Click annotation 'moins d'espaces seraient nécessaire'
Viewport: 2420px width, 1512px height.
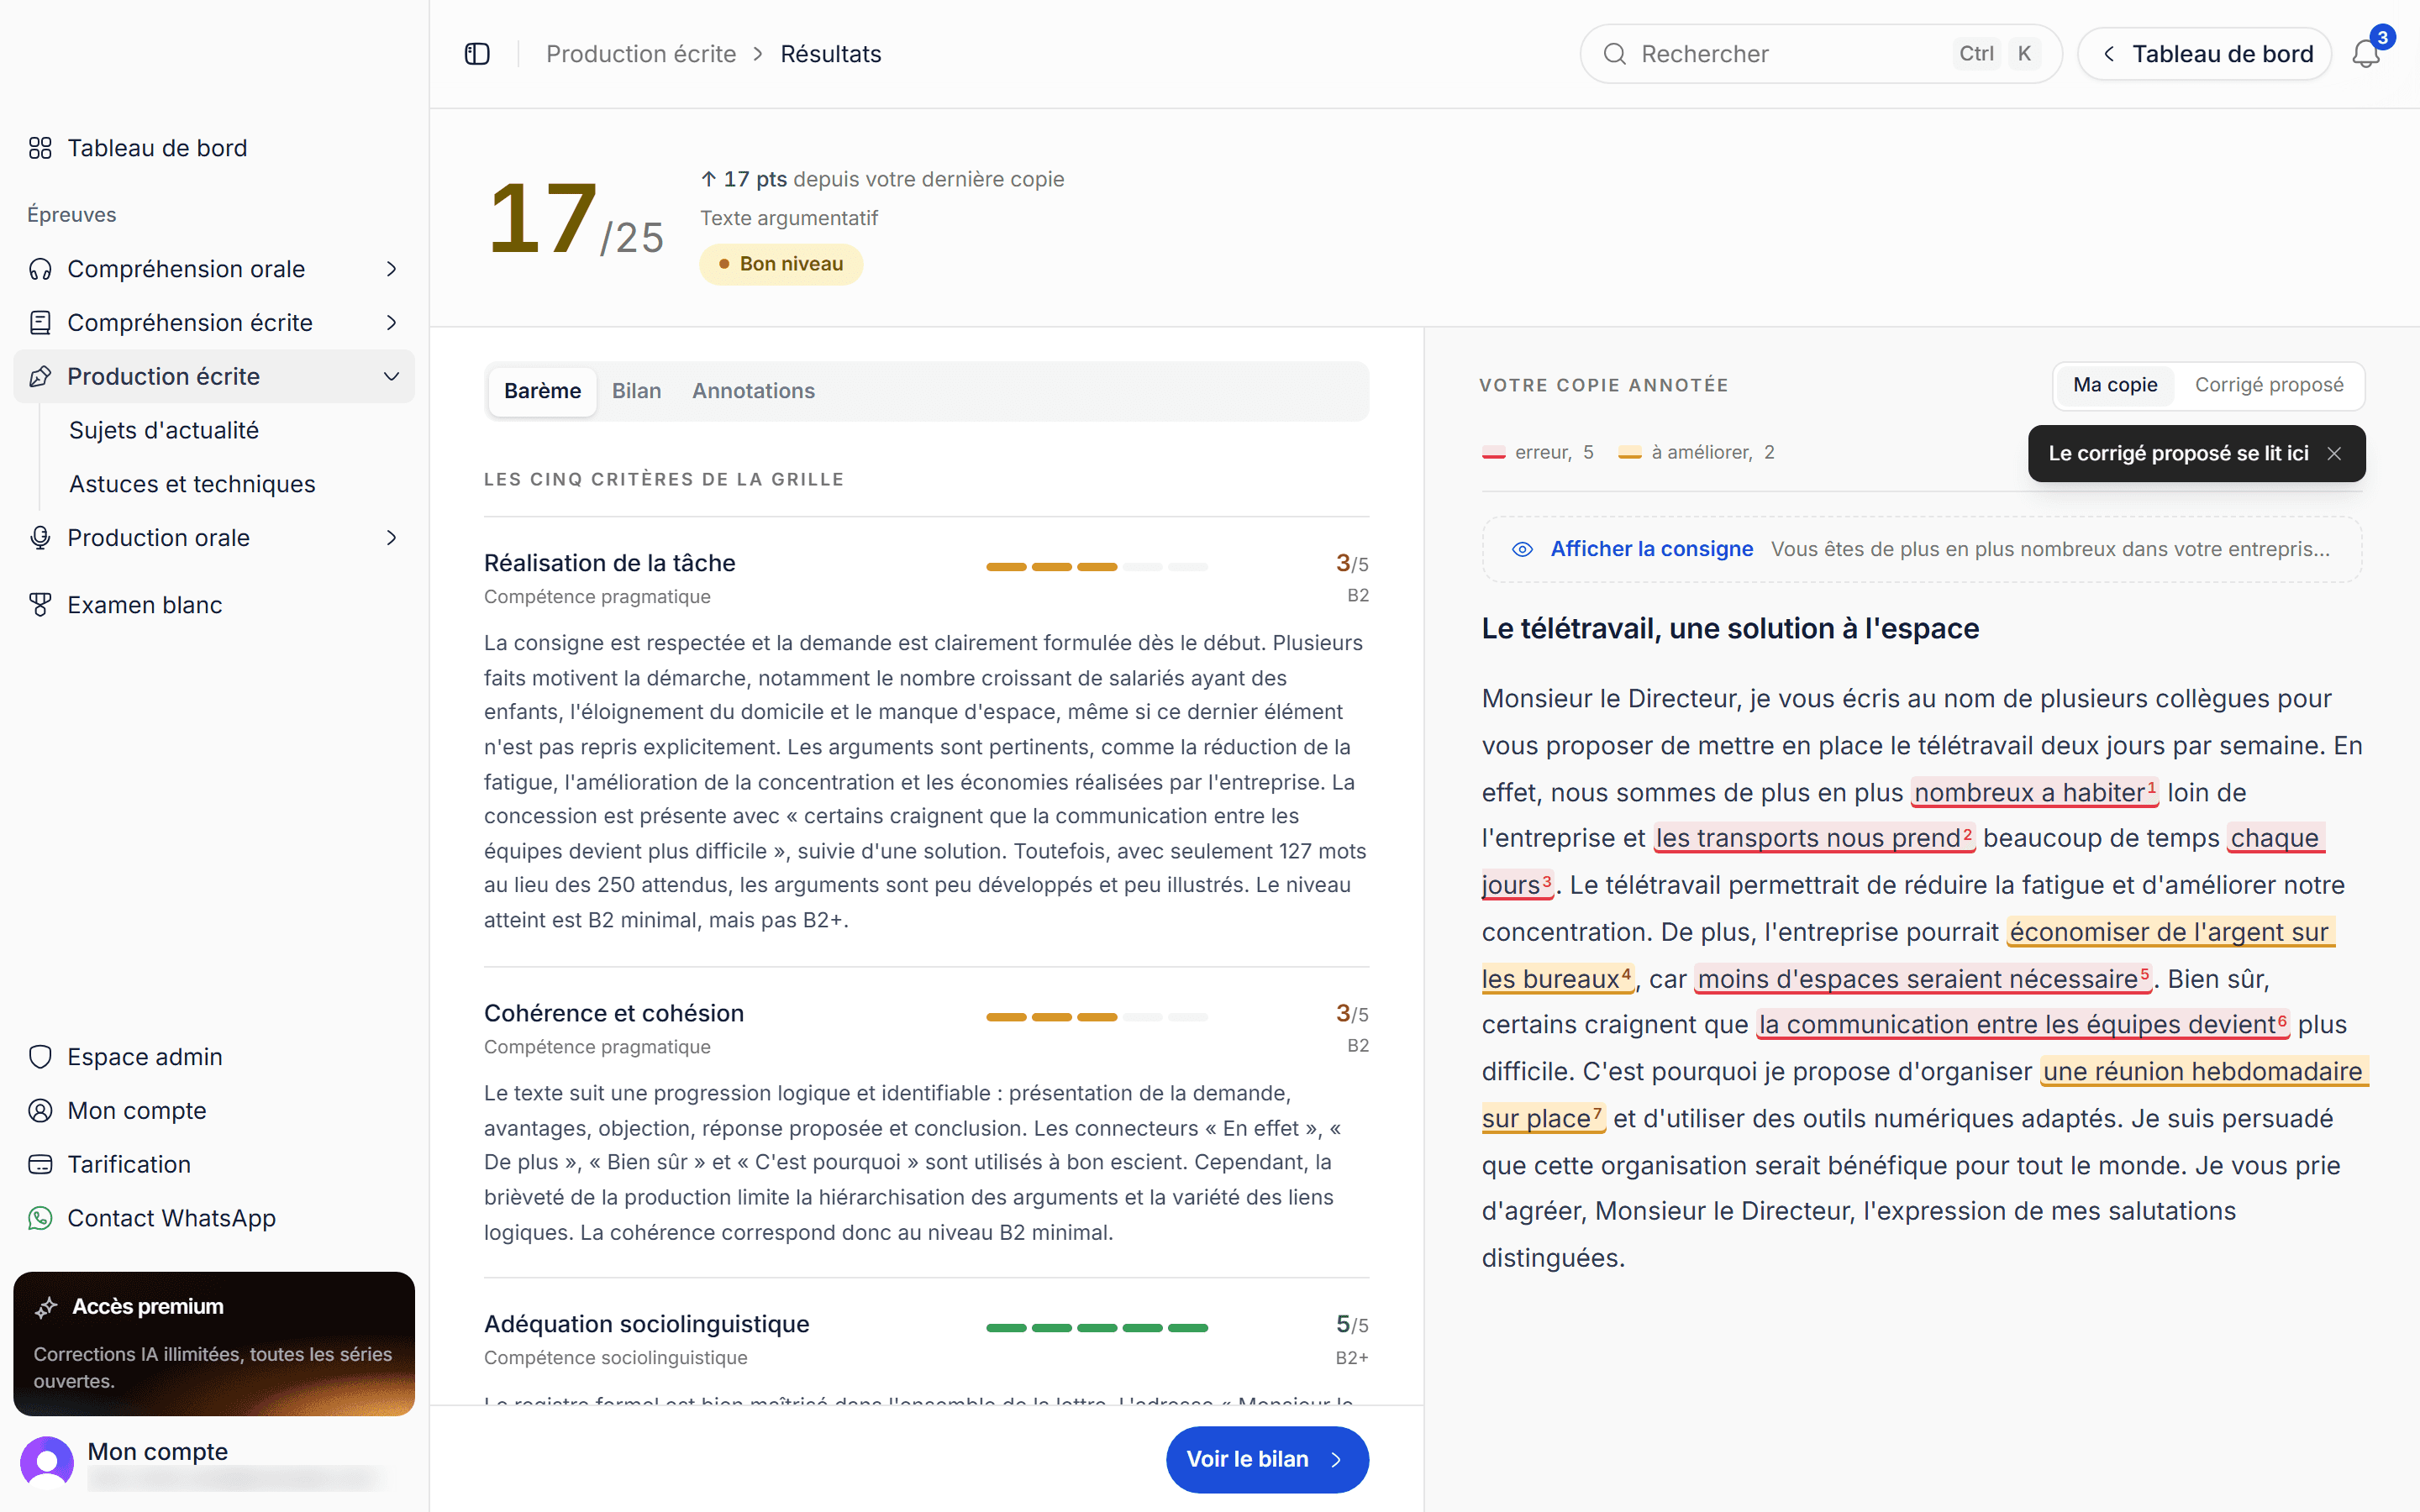1923,979
